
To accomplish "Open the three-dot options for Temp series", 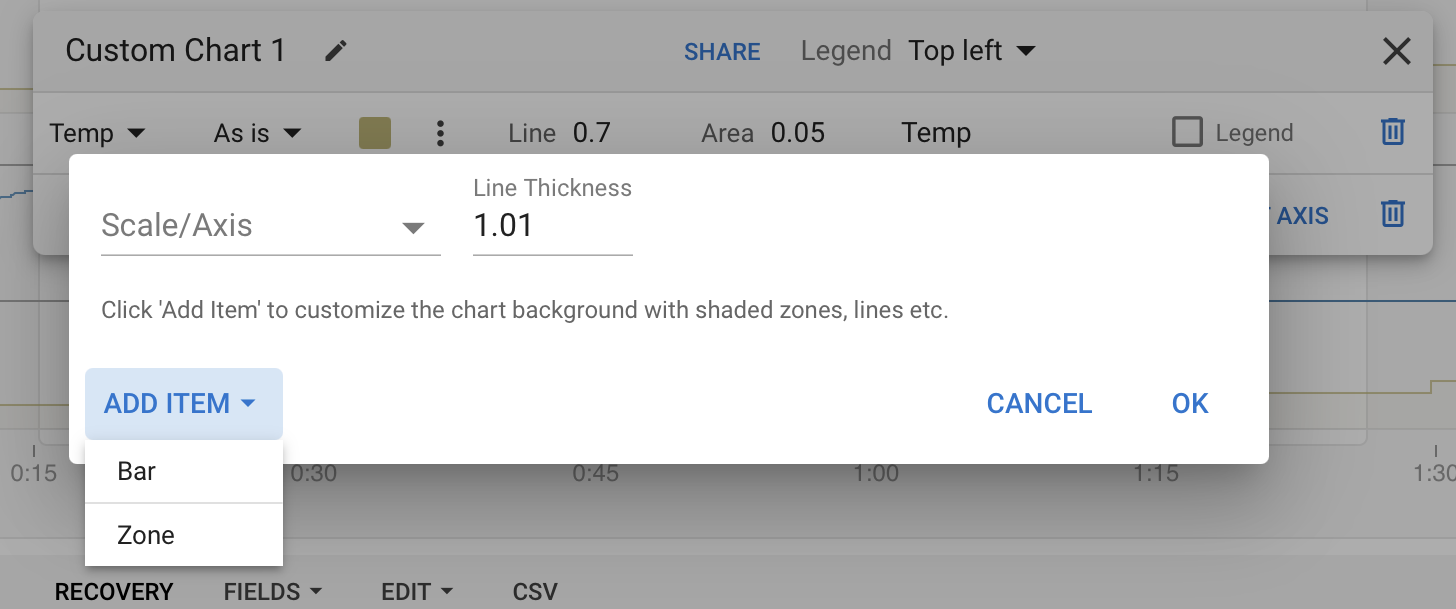I will (440, 133).
